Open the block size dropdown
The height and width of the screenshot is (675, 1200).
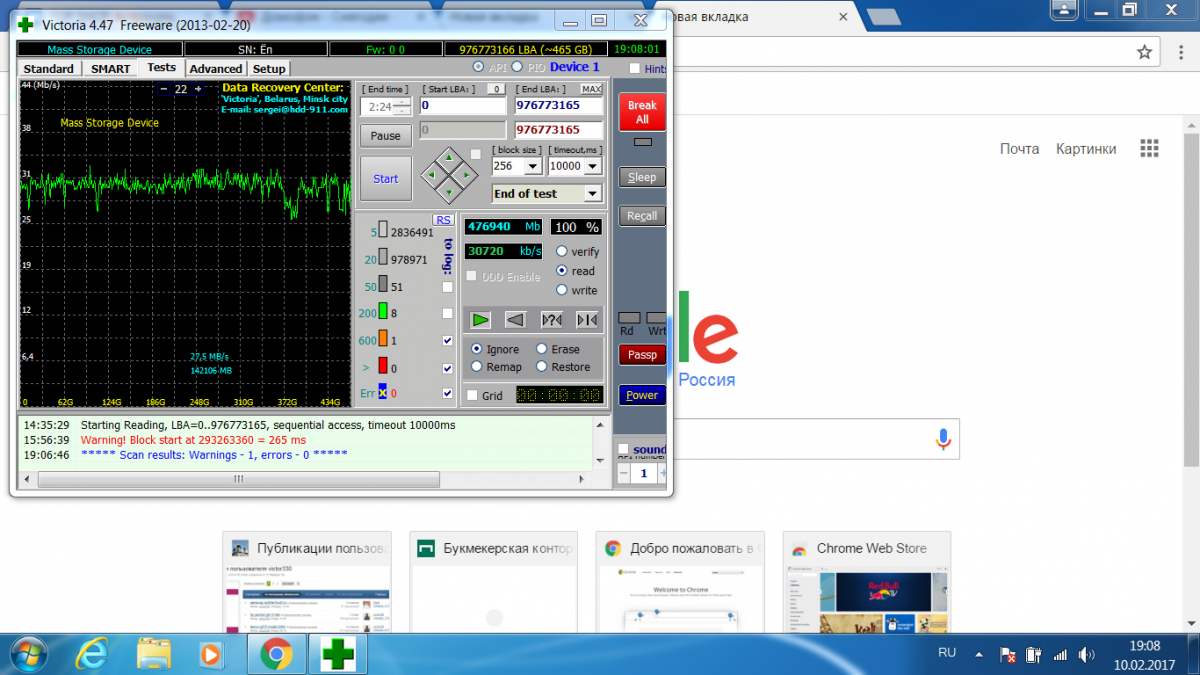pos(532,166)
